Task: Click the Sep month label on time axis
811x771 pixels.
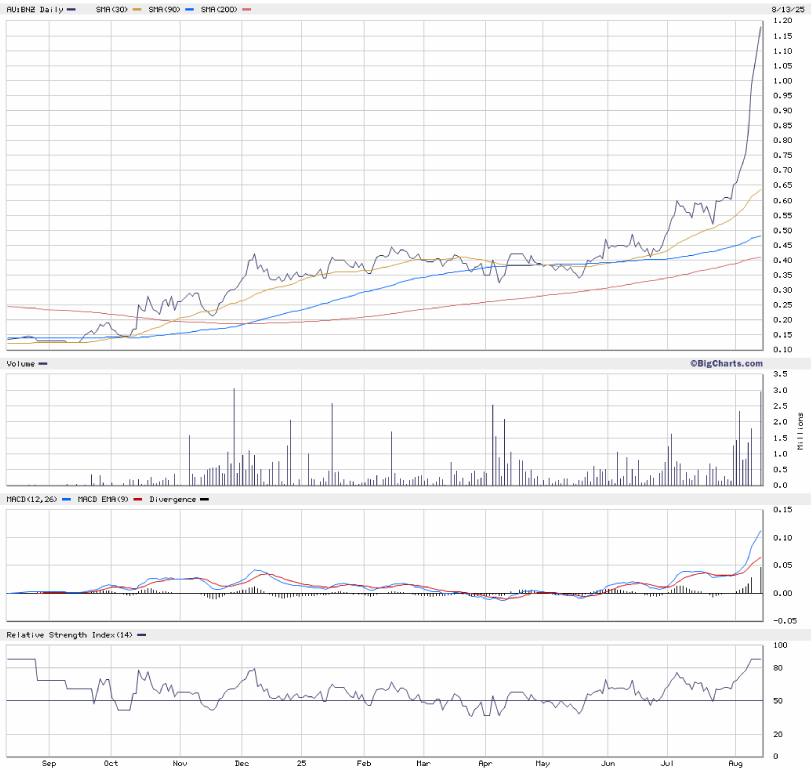Action: (x=49, y=763)
